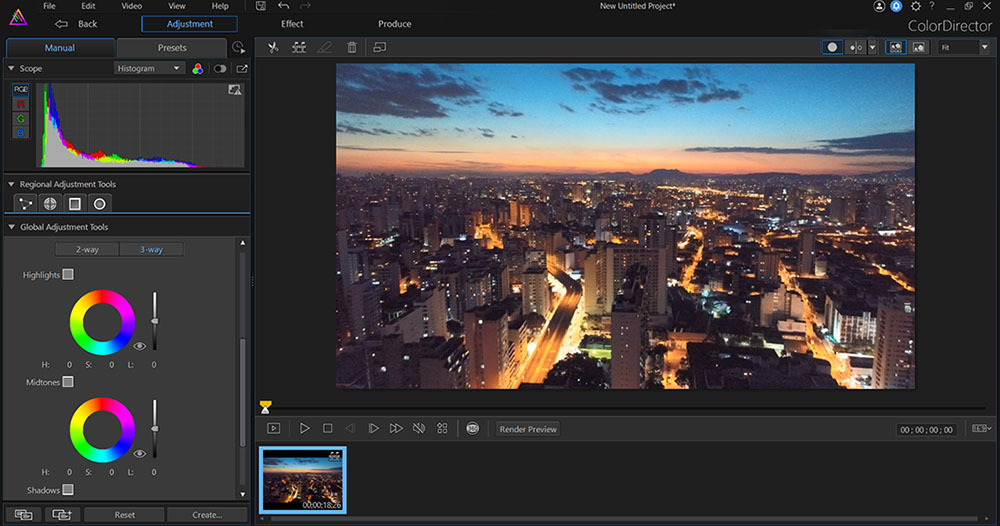Select the radial circle mask tool
This screenshot has height=526, width=1000.
(x=99, y=203)
